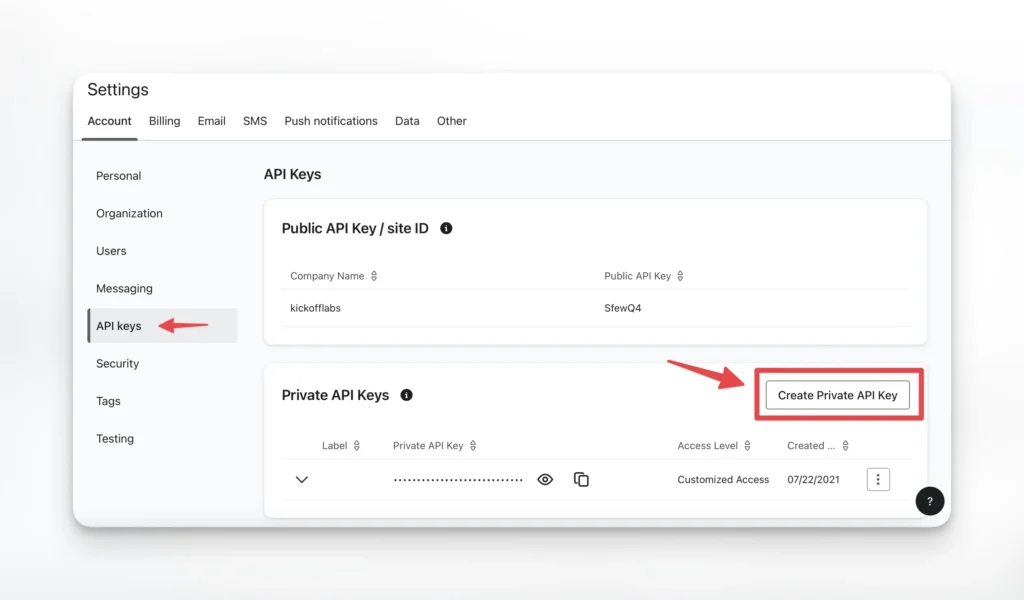This screenshot has width=1024, height=600.
Task: Show info for Private API Keys
Action: tap(406, 395)
